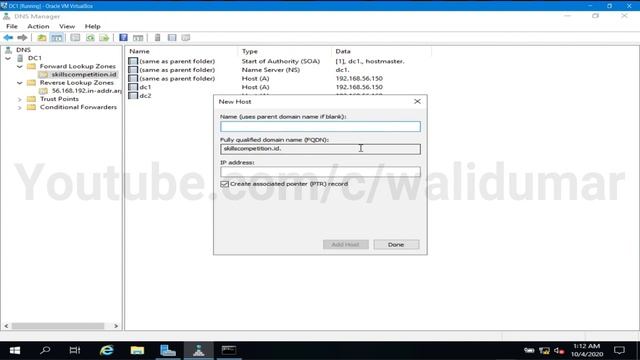Select the Forward Lookup Zones tree item
The height and width of the screenshot is (360, 640).
[78, 66]
